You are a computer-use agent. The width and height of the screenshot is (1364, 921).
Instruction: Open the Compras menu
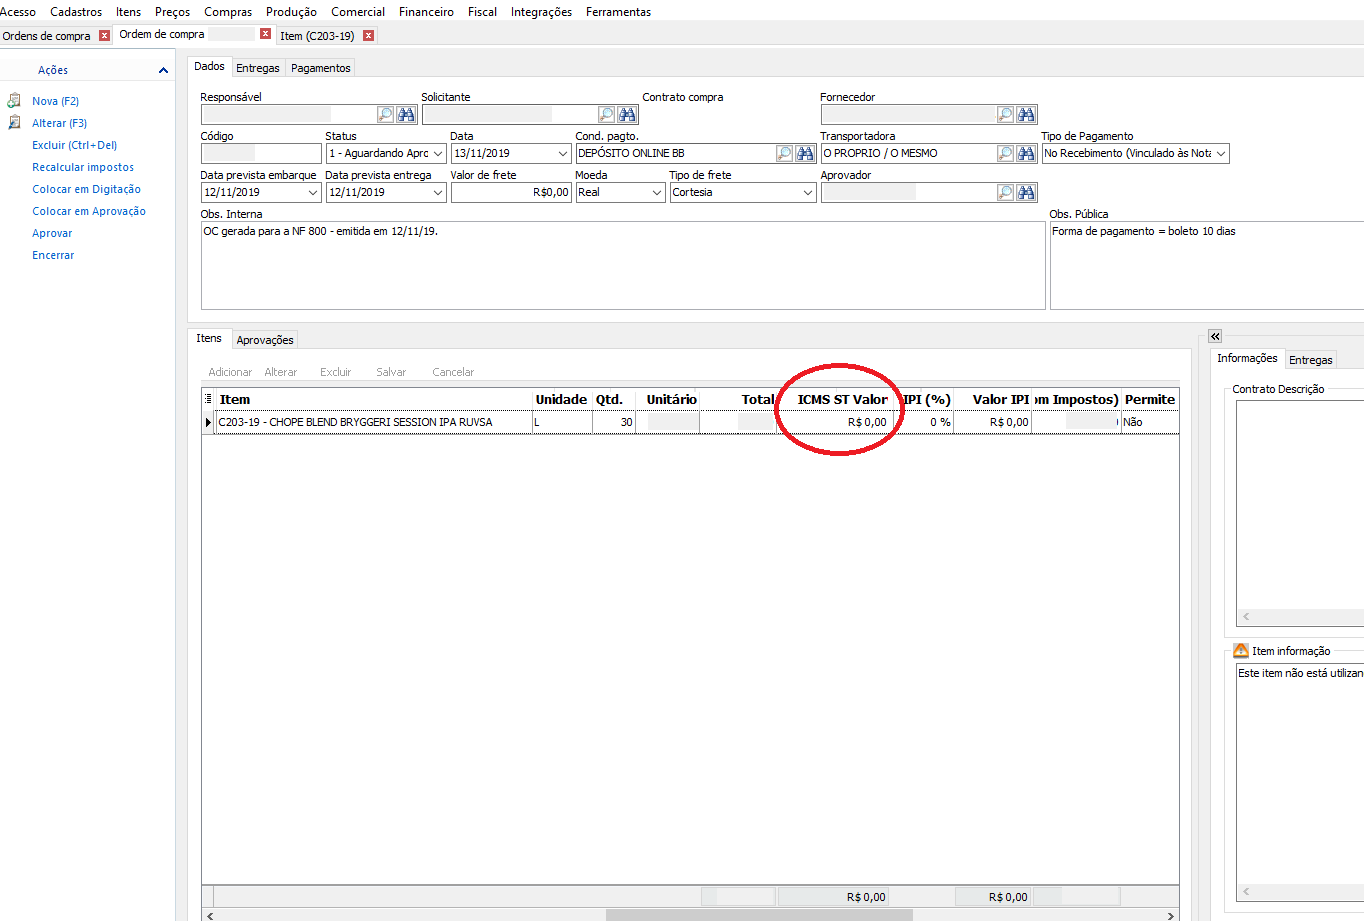tap(228, 12)
